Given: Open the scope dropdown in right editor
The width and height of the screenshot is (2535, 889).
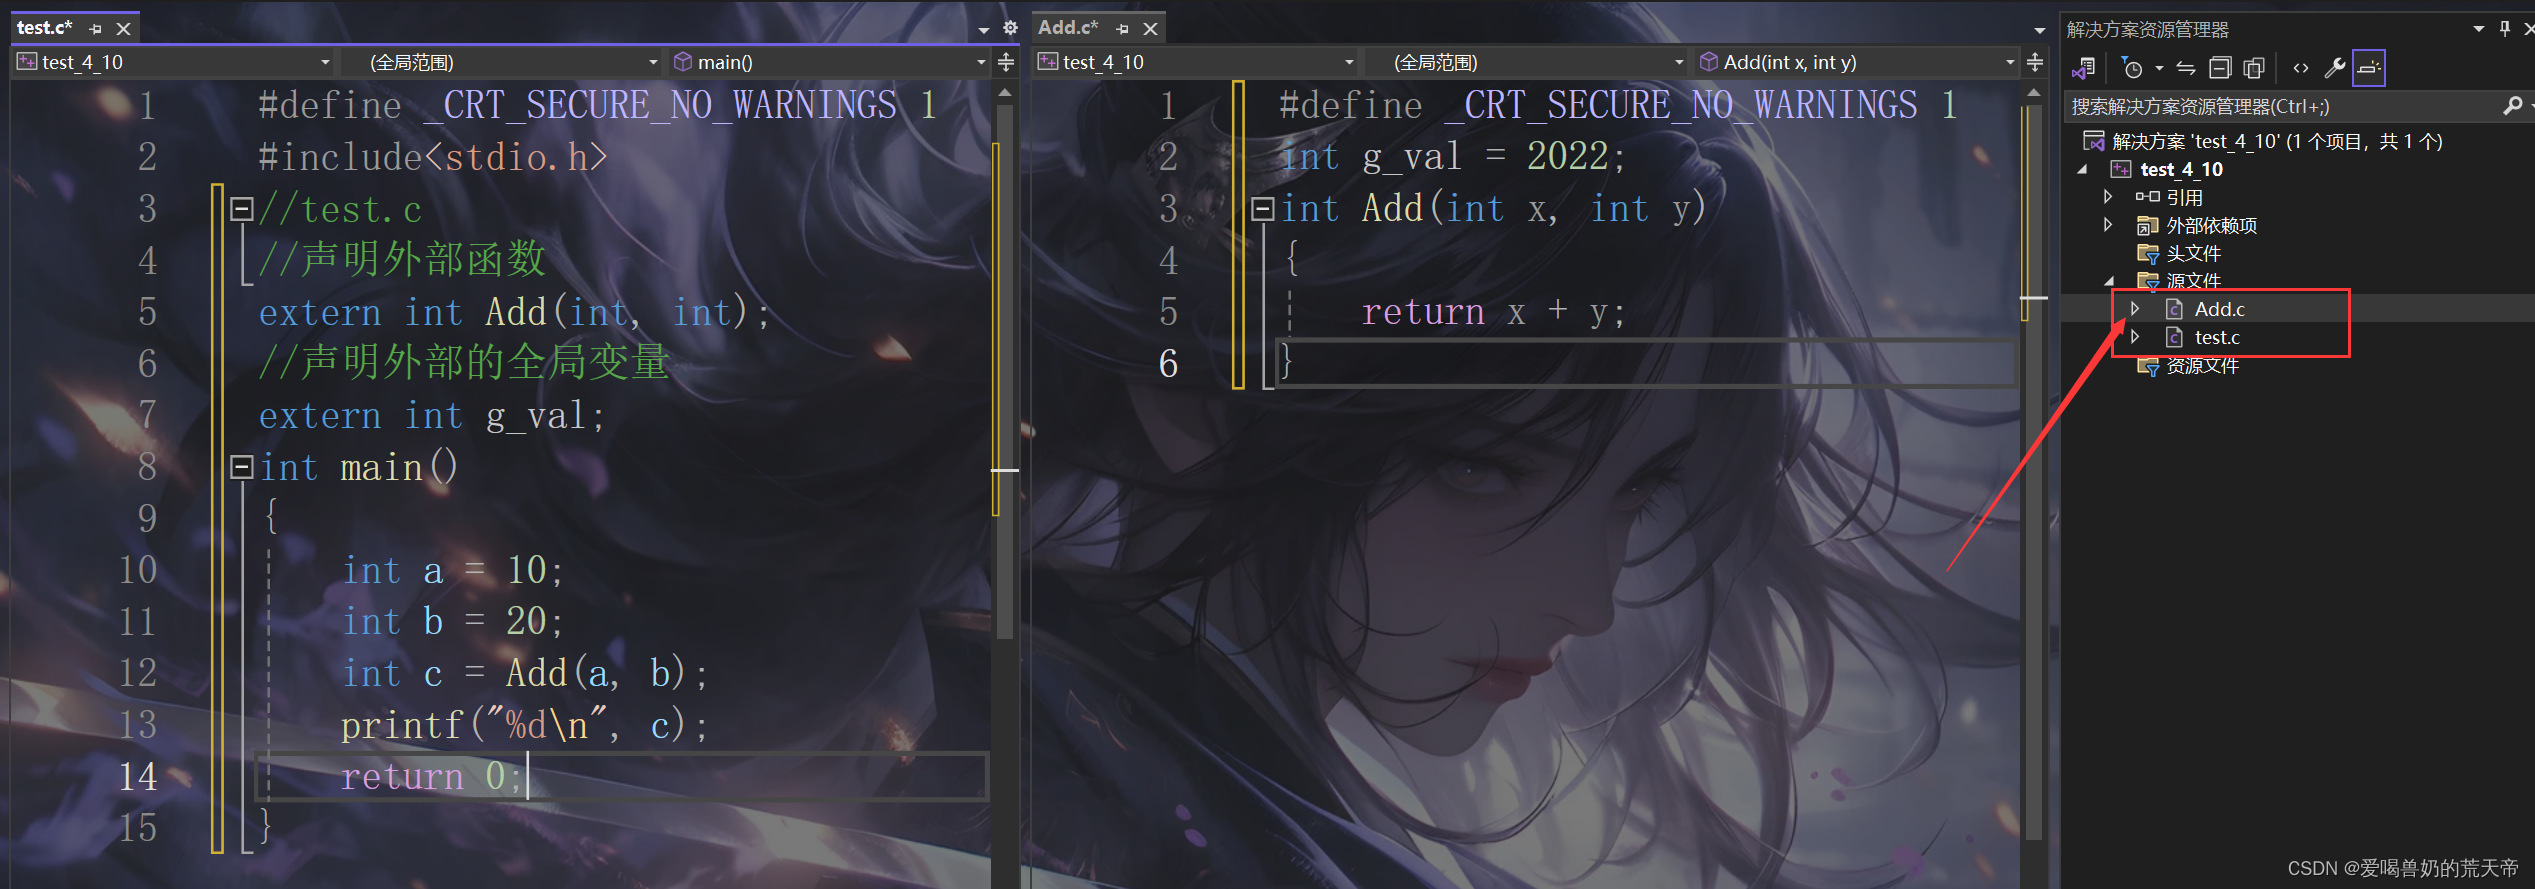Looking at the screenshot, I should pyautogui.click(x=1526, y=62).
